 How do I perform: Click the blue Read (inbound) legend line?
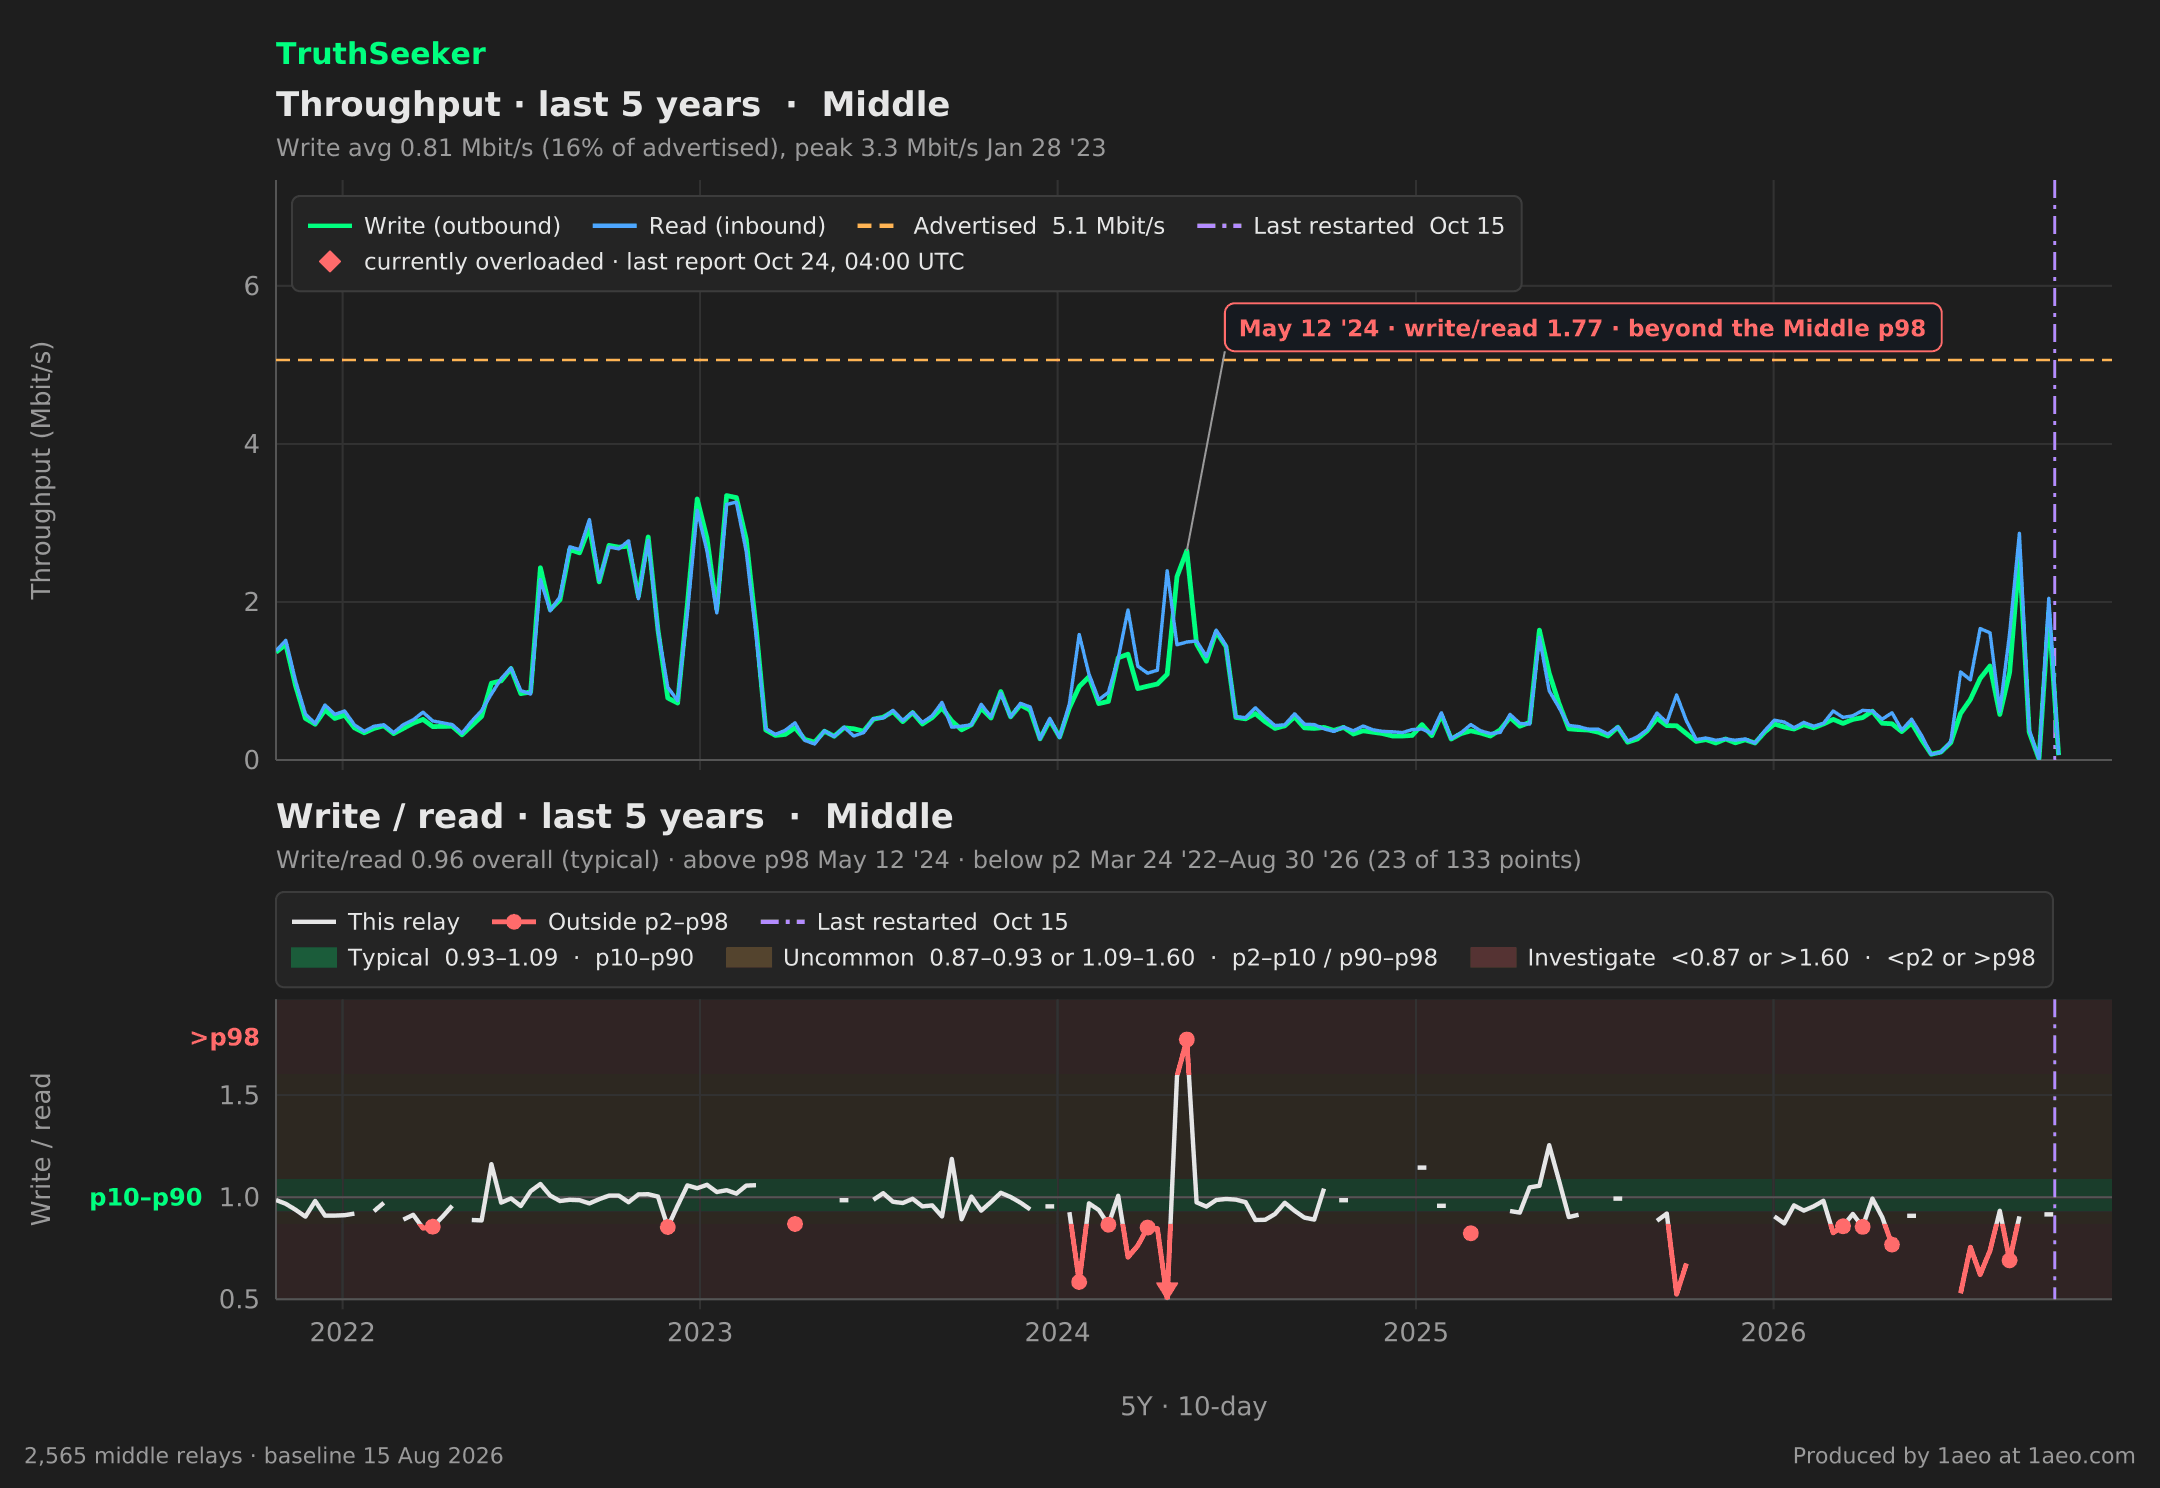coord(614,226)
